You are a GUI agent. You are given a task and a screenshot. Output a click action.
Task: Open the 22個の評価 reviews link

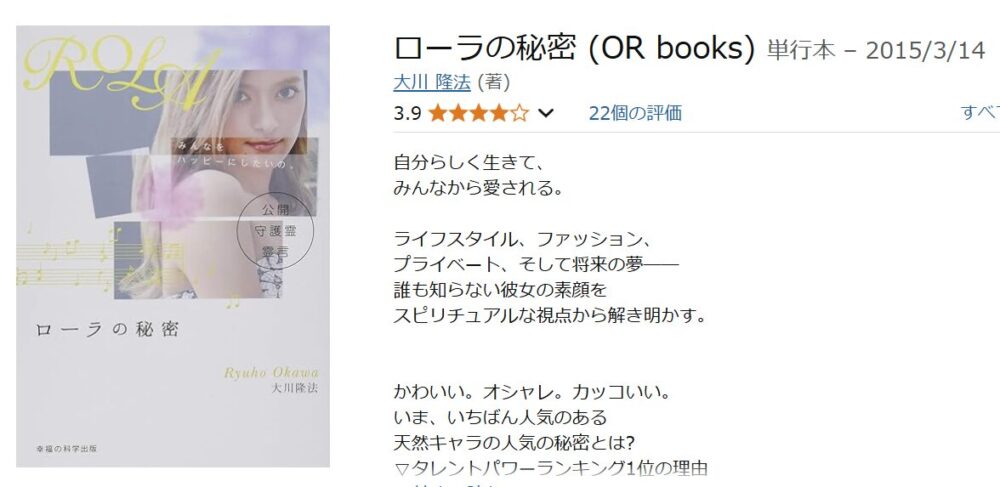635,113
